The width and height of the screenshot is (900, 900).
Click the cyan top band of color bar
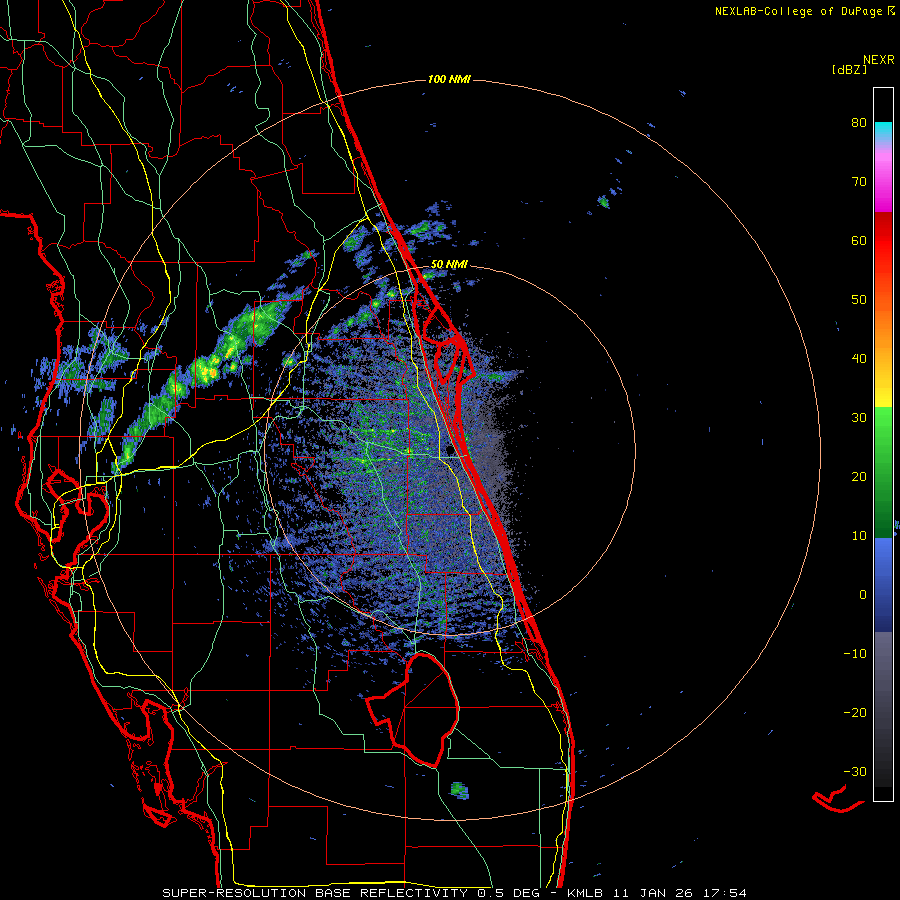pyautogui.click(x=883, y=129)
